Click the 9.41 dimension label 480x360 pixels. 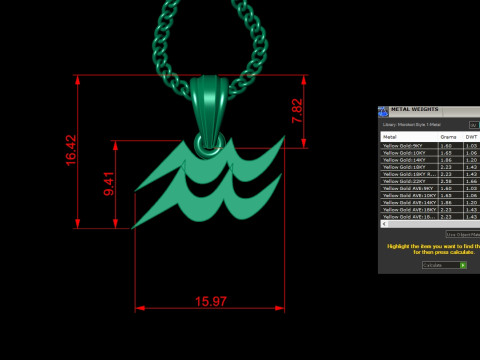(x=109, y=184)
